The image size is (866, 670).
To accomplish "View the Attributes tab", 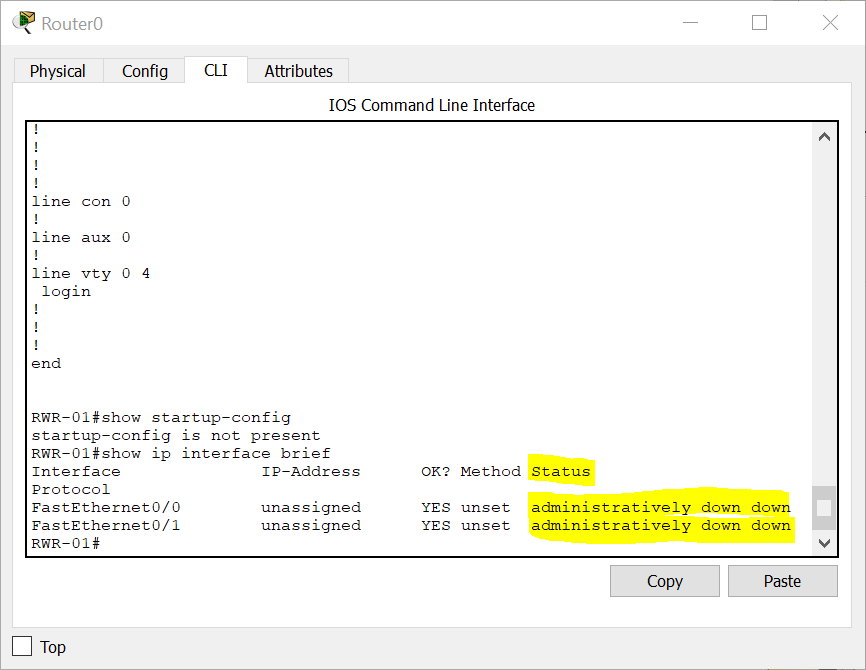I will tap(298, 71).
